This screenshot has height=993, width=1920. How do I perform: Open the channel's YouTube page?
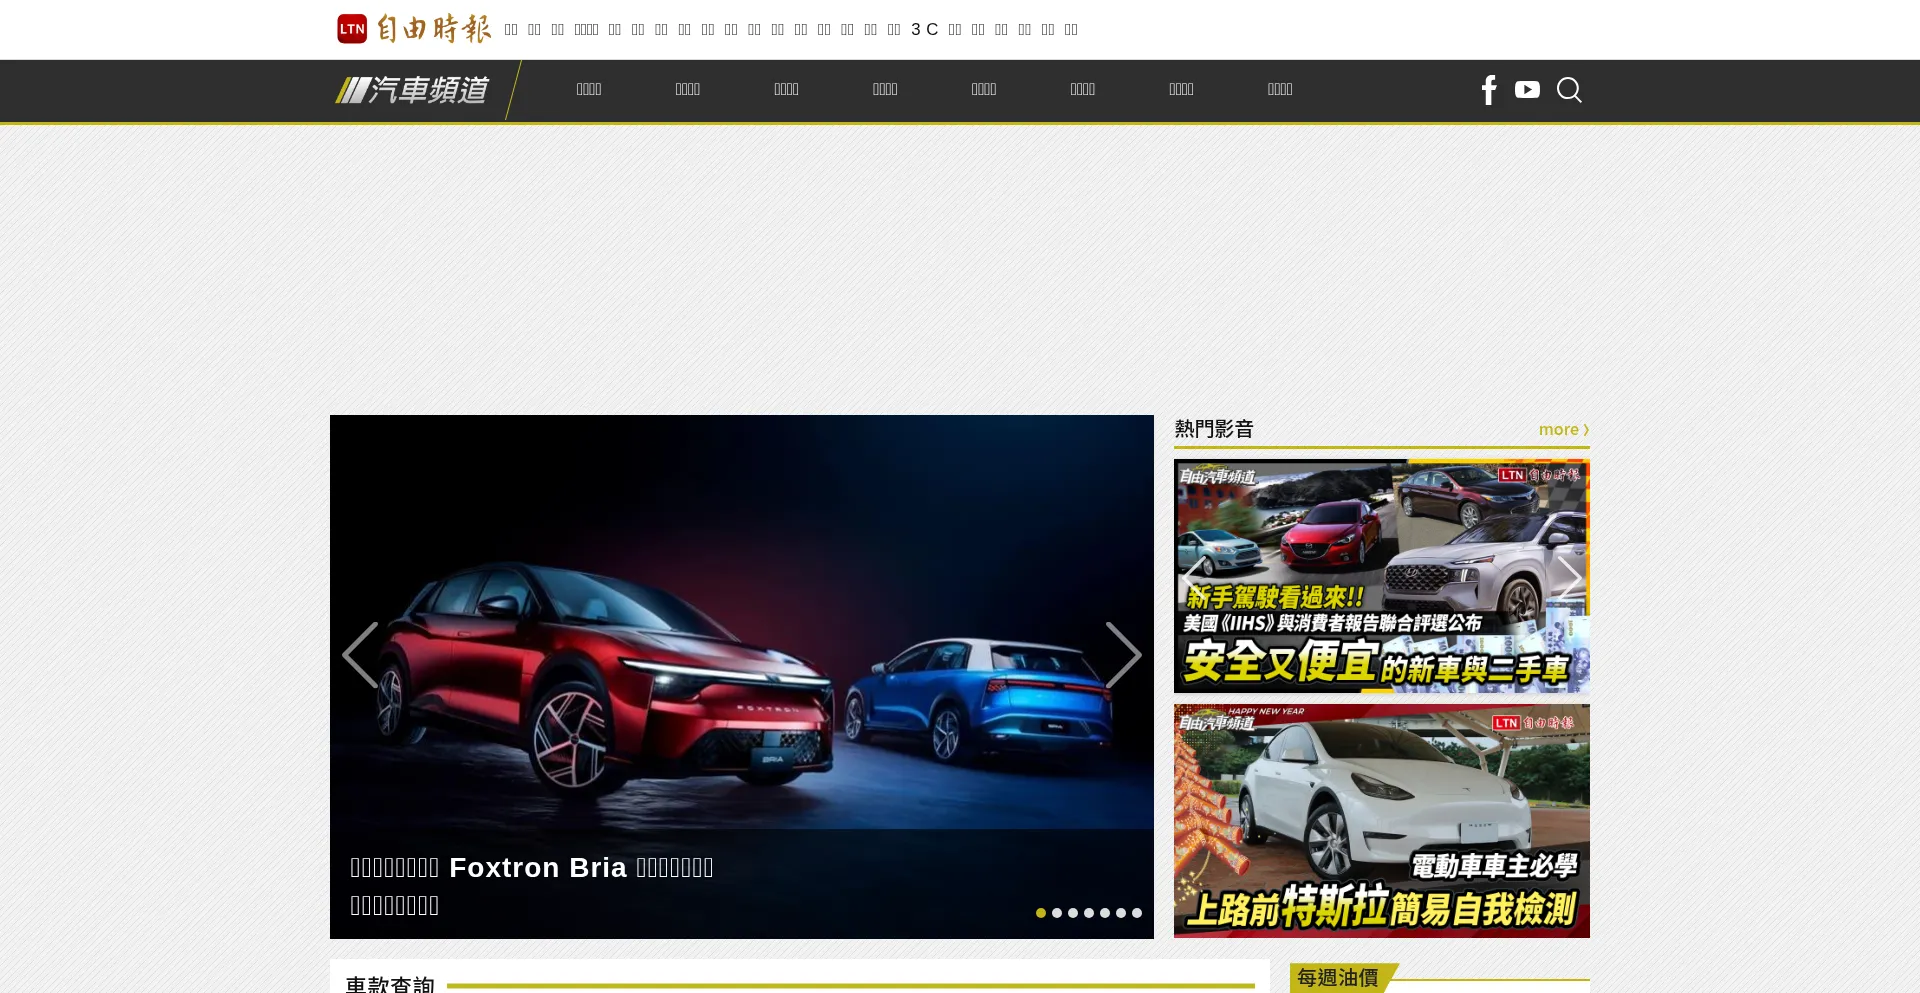tap(1526, 90)
